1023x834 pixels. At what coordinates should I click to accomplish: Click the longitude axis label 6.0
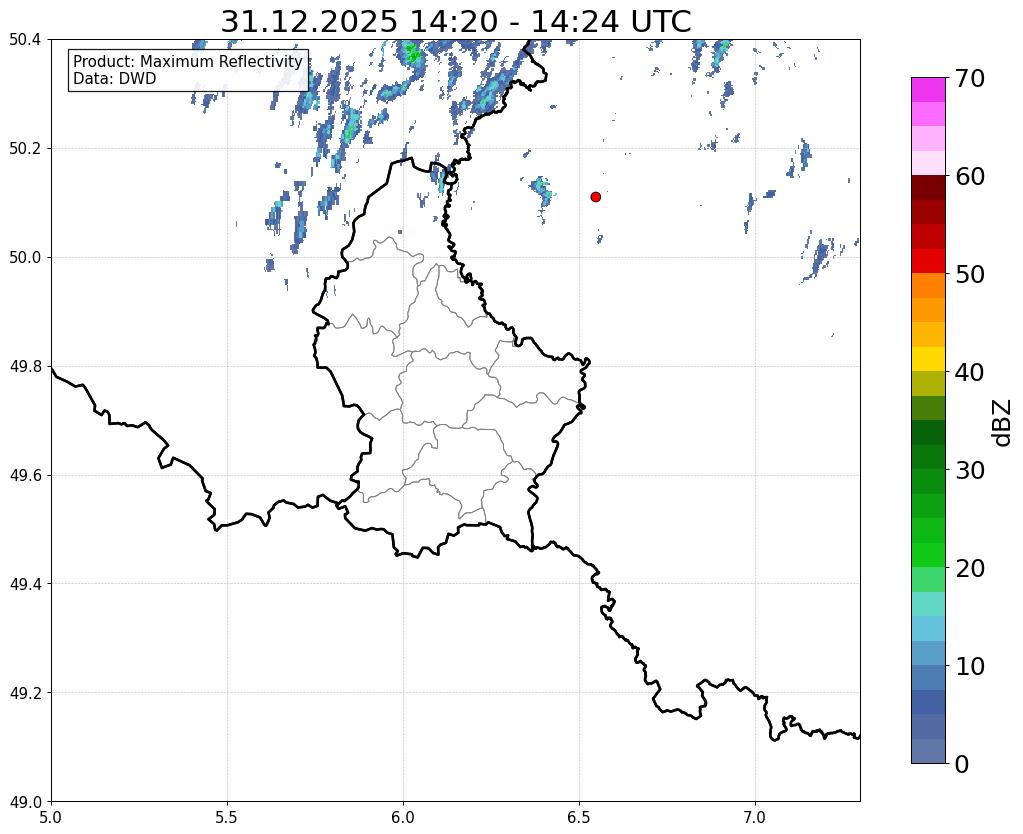coord(403,817)
